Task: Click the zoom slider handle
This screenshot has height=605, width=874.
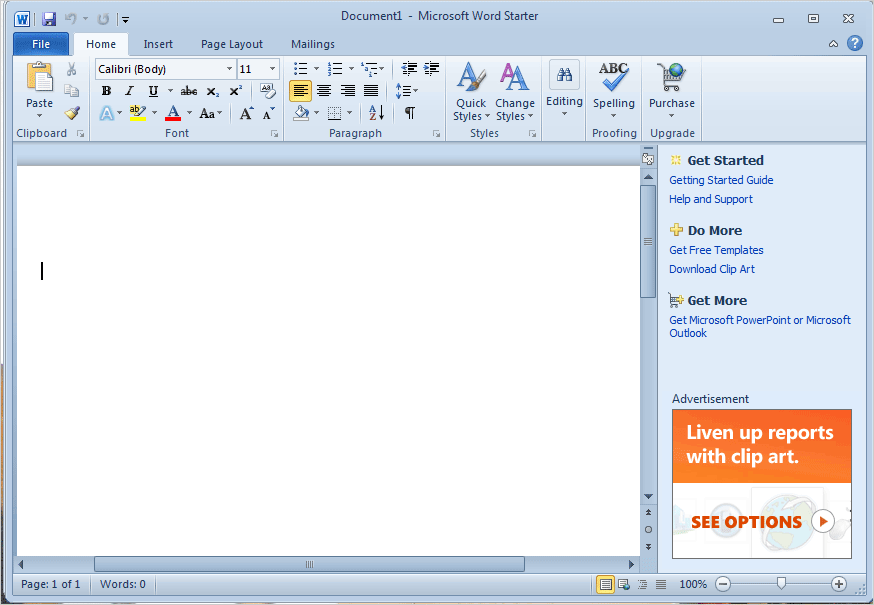Action: 781,583
